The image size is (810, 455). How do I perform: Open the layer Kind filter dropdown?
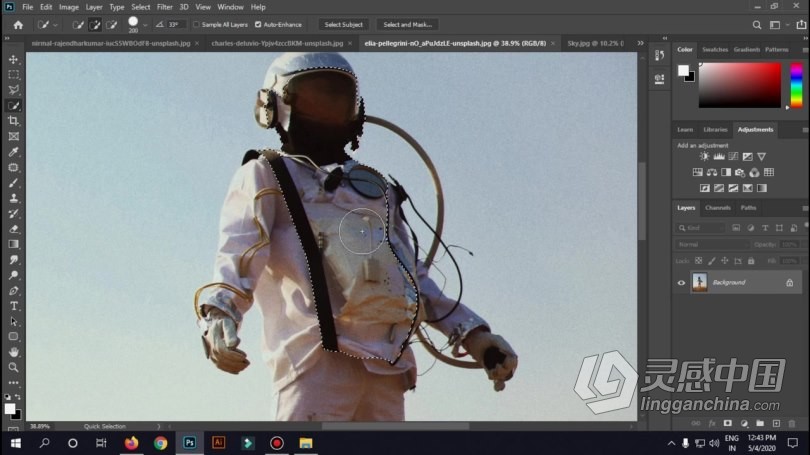point(700,228)
